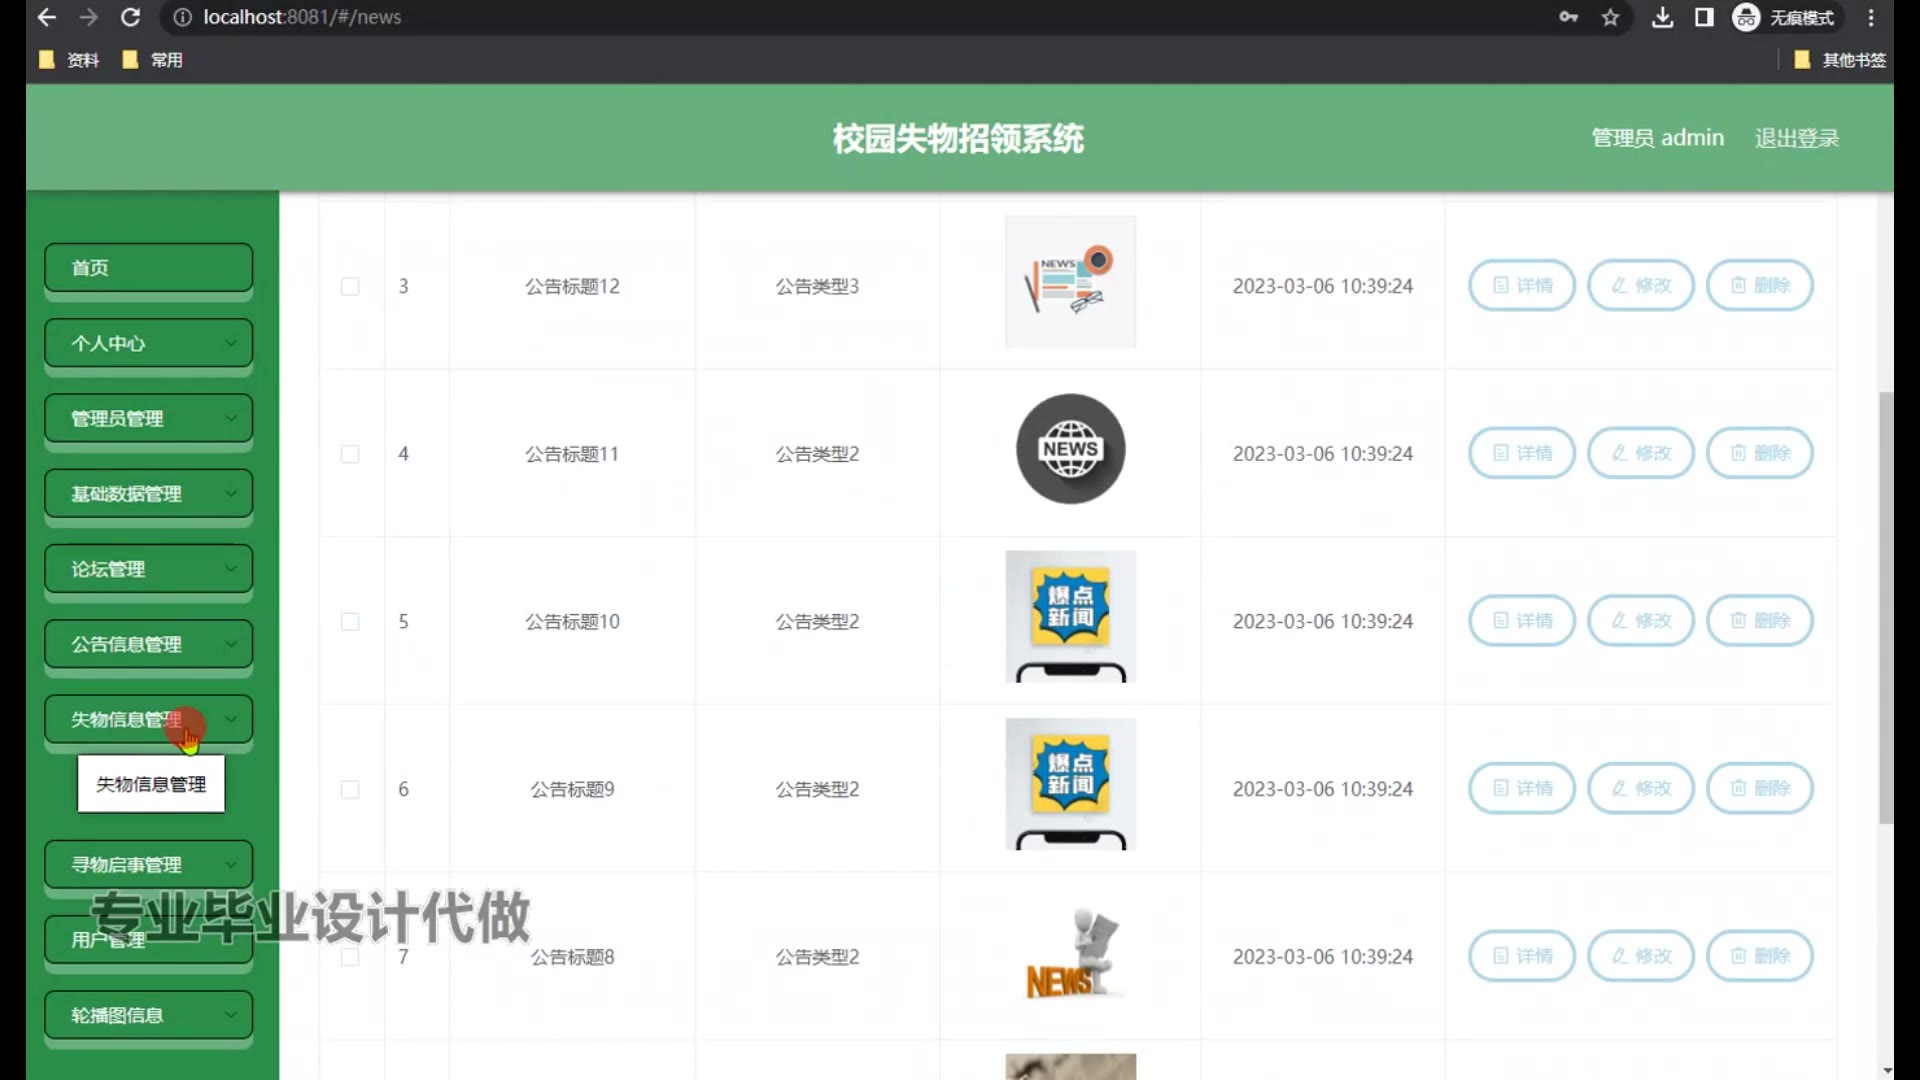The width and height of the screenshot is (1920, 1080).
Task: Tick the checkbox beside 公告标题11
Action: [350, 454]
